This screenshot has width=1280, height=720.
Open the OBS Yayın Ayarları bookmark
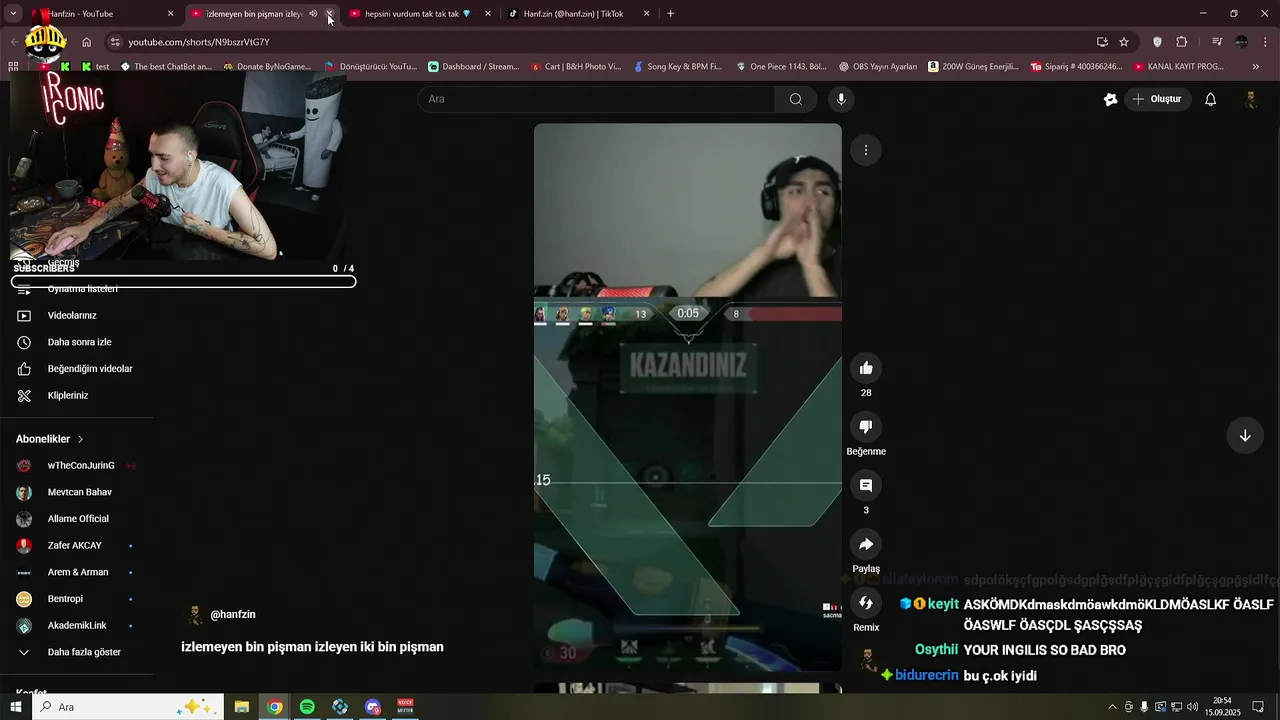coord(878,67)
